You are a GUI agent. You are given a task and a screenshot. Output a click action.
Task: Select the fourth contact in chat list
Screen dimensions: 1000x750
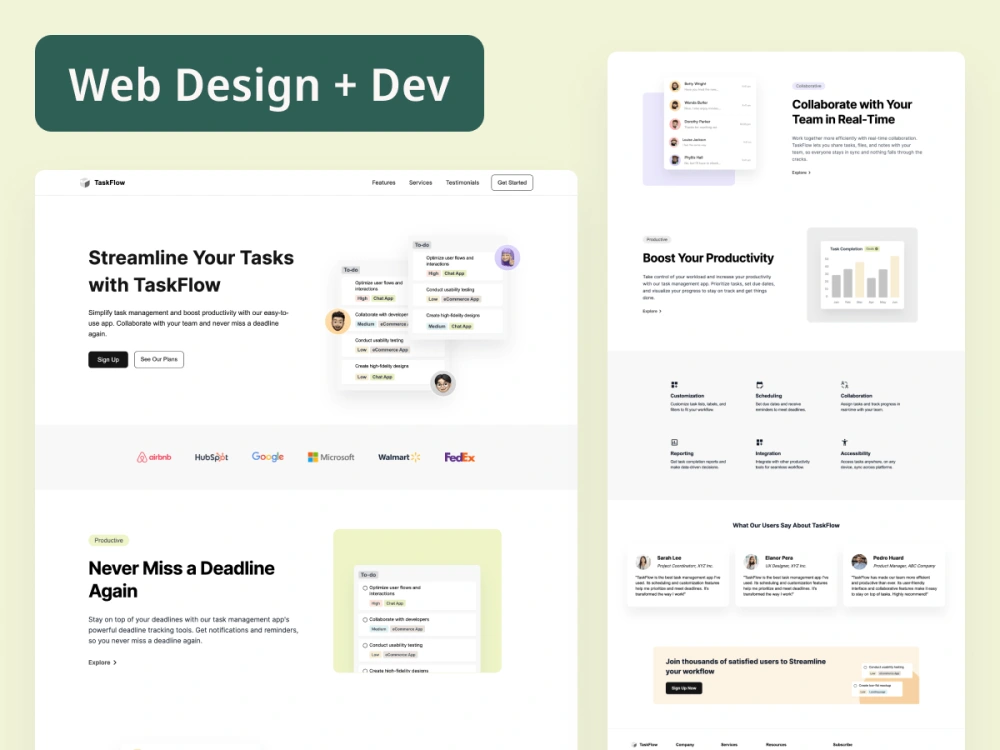pyautogui.click(x=710, y=142)
